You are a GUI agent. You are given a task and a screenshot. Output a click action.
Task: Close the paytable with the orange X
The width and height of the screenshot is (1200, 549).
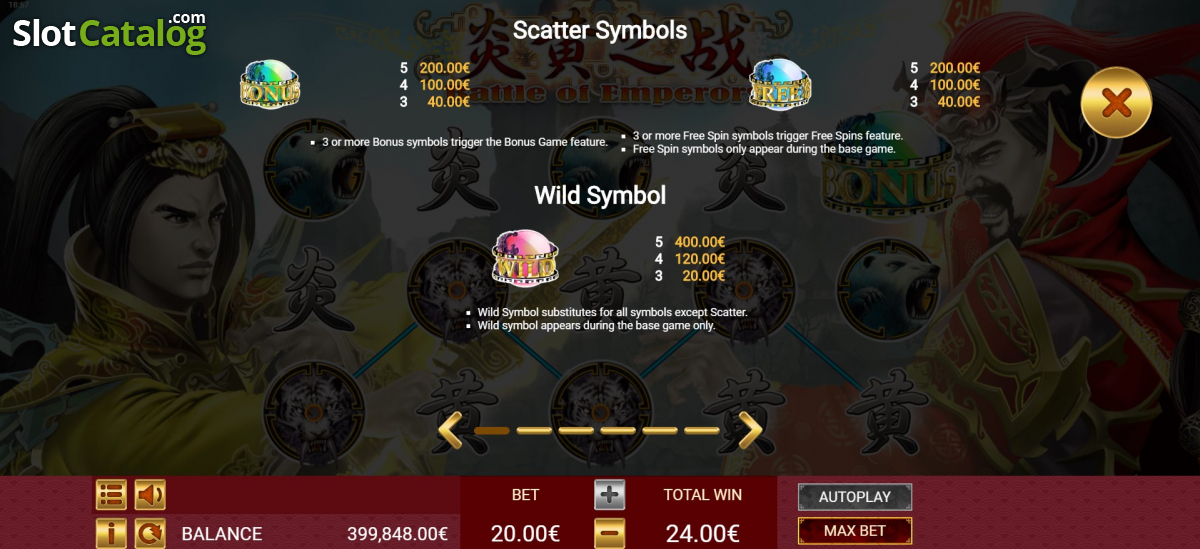(1116, 102)
